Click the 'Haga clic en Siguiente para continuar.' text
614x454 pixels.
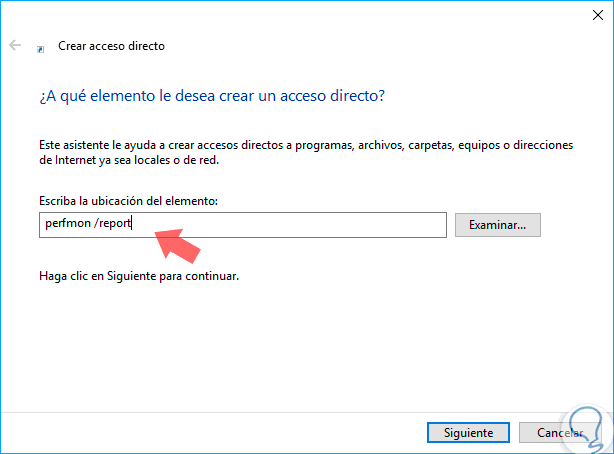(x=139, y=275)
